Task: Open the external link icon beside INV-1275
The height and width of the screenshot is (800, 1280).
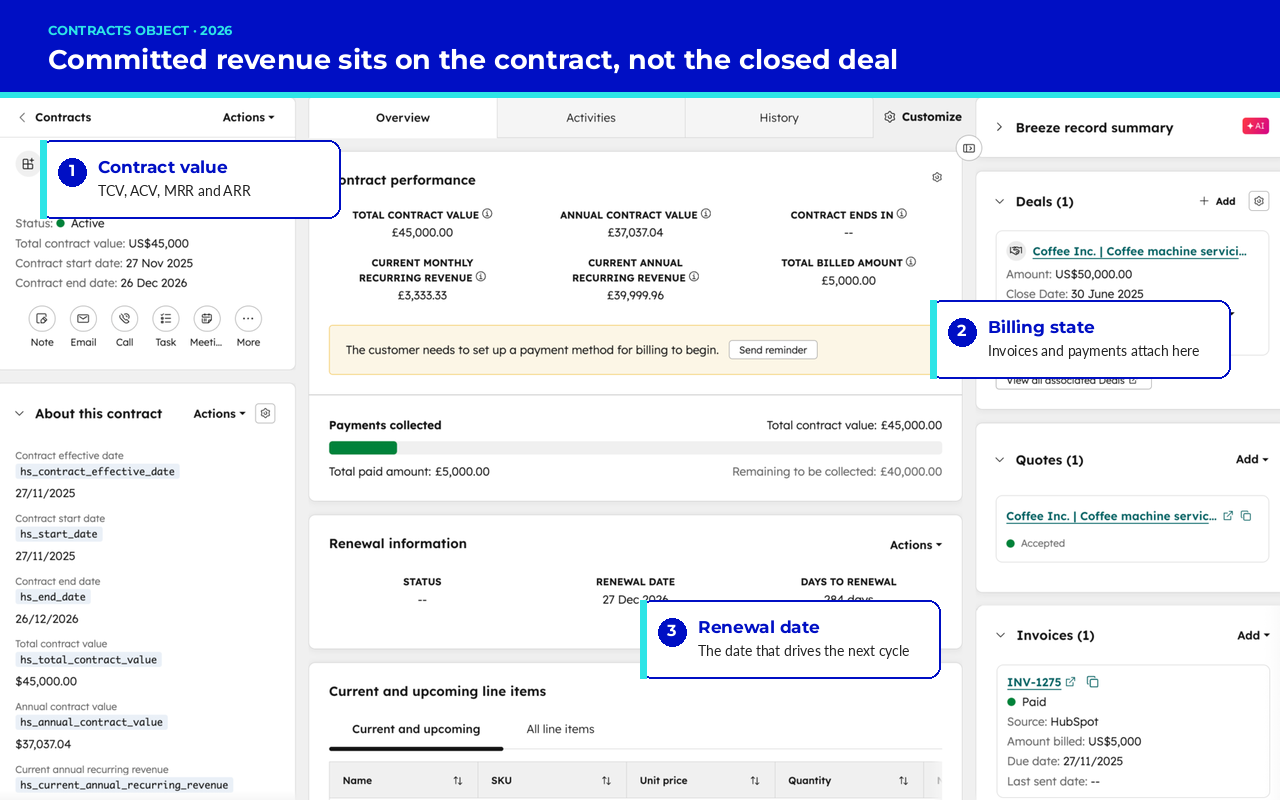Action: [x=1070, y=682]
